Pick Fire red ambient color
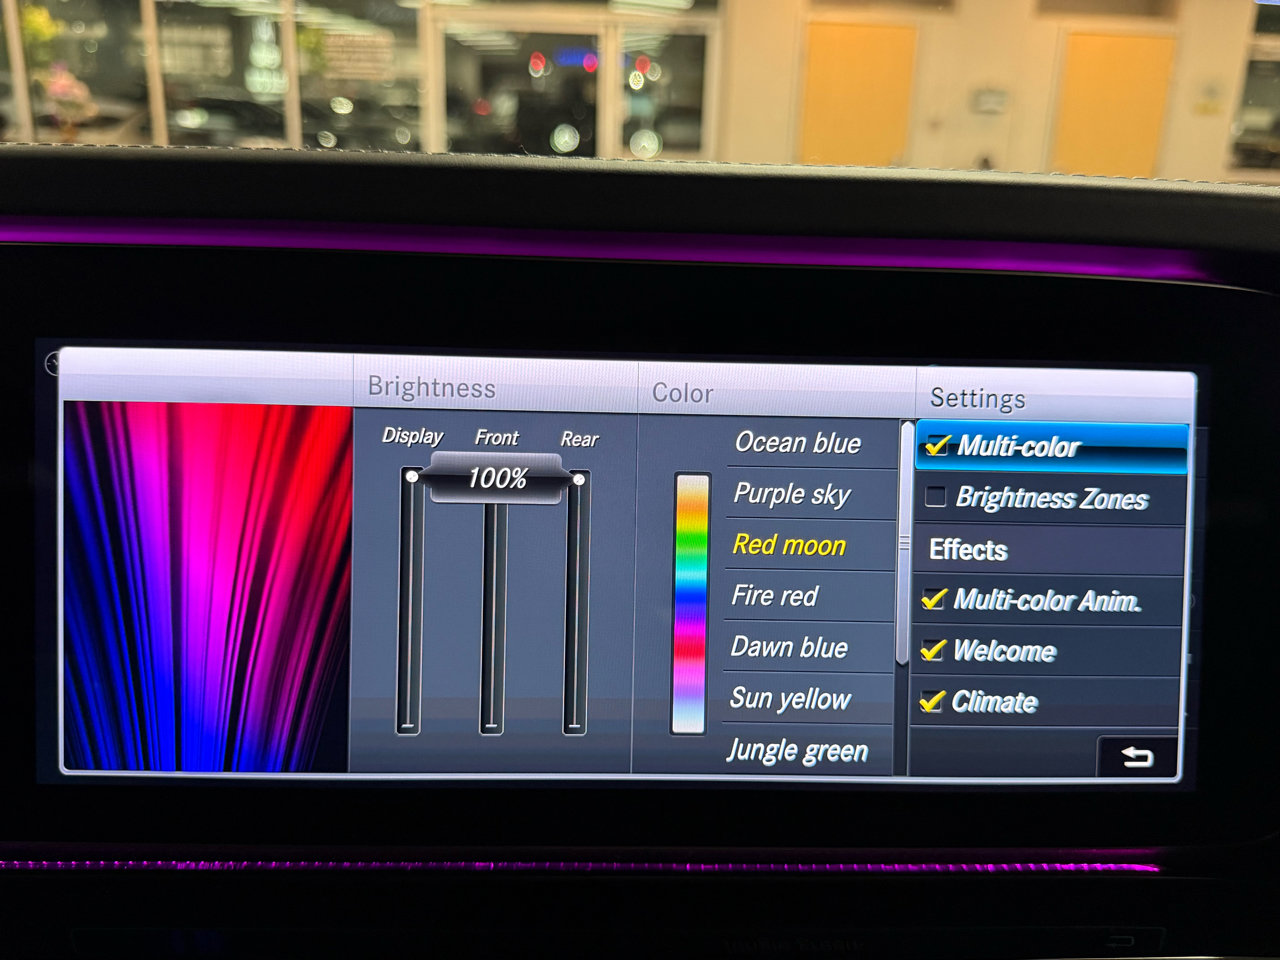 click(775, 596)
